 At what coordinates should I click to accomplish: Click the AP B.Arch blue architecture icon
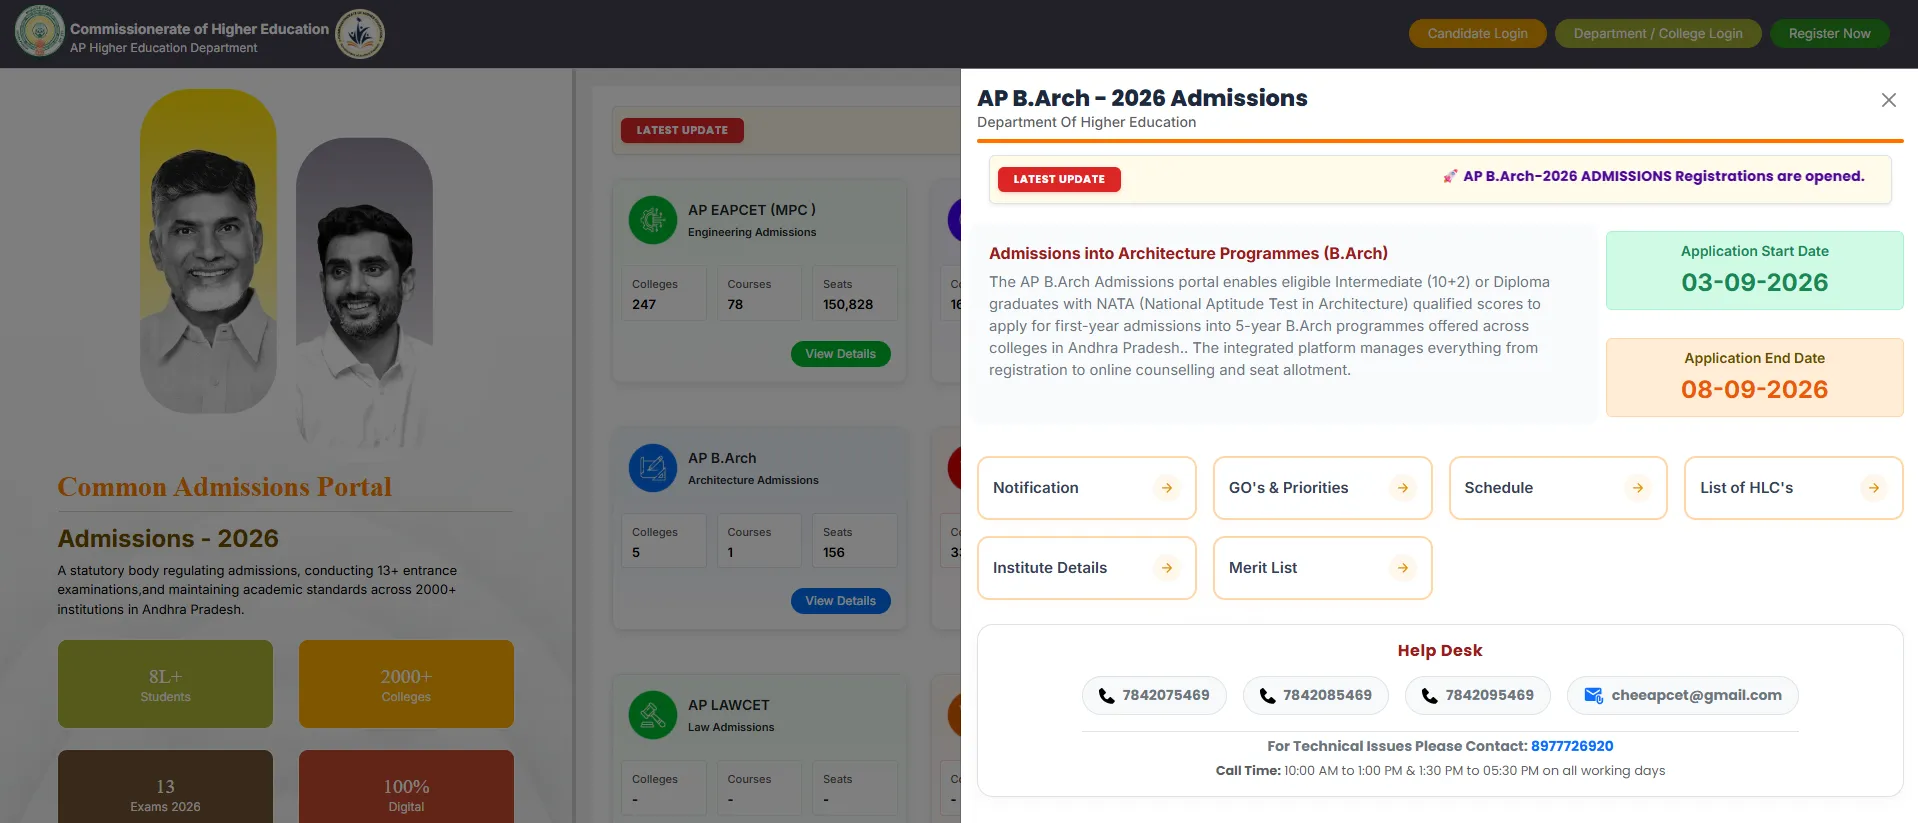(653, 468)
